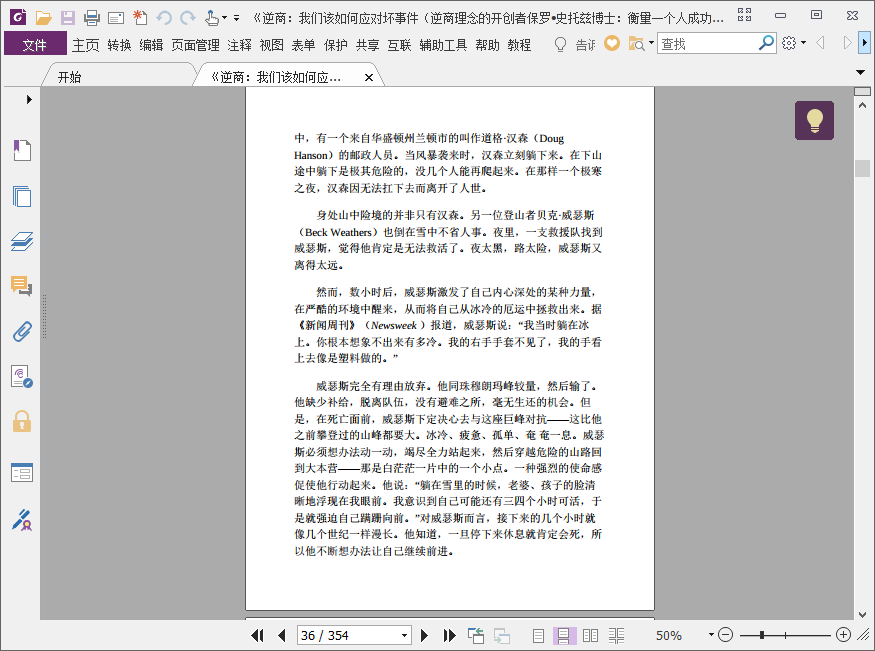The width and height of the screenshot is (875, 651).
Task: Open the 保护 ribbon tab
Action: (335, 45)
